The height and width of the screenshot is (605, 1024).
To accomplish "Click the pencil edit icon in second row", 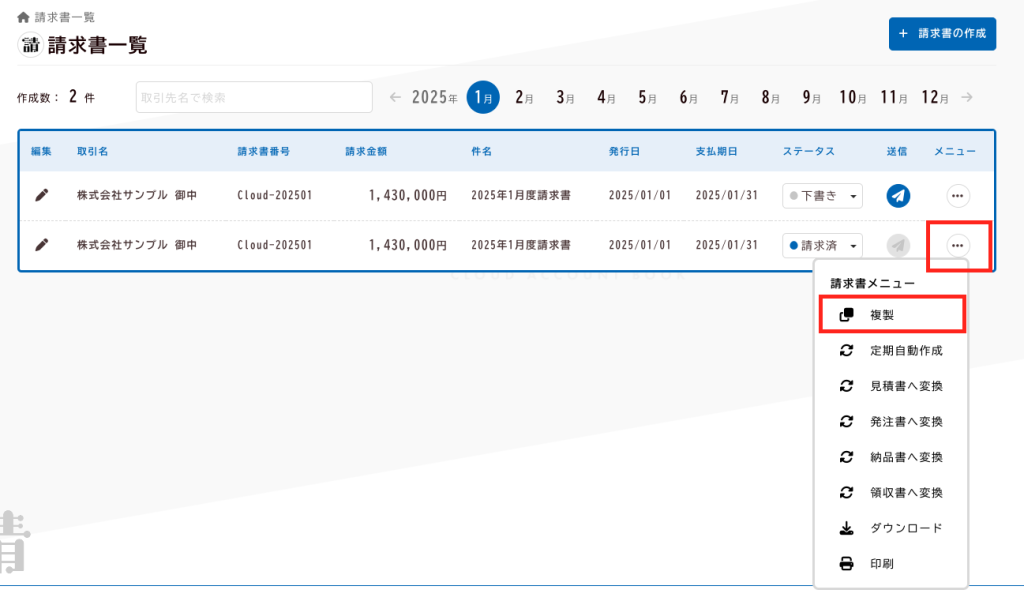I will click(41, 245).
